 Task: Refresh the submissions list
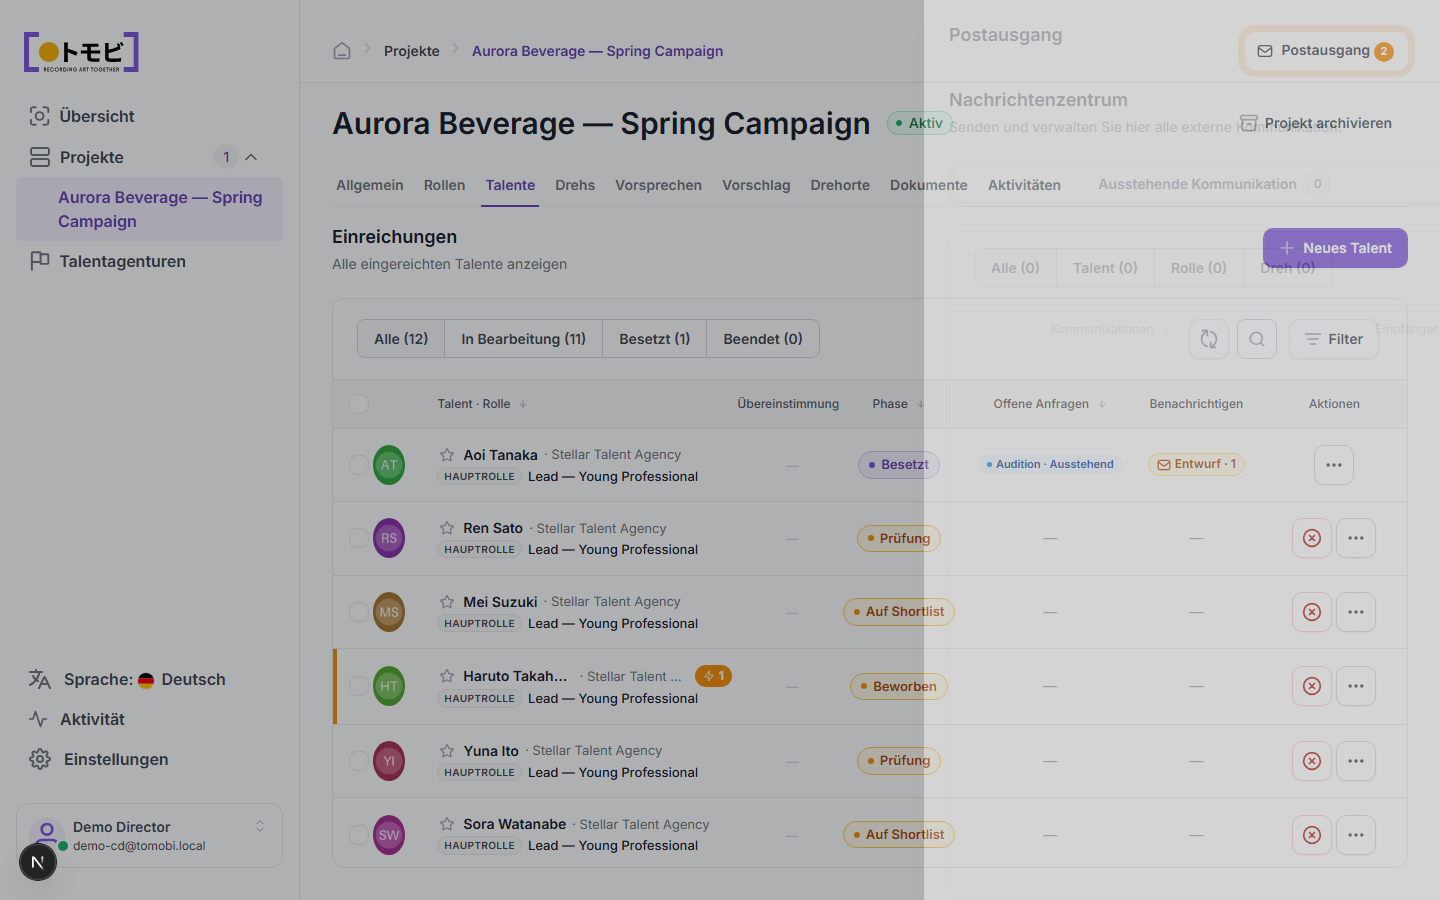point(1208,339)
